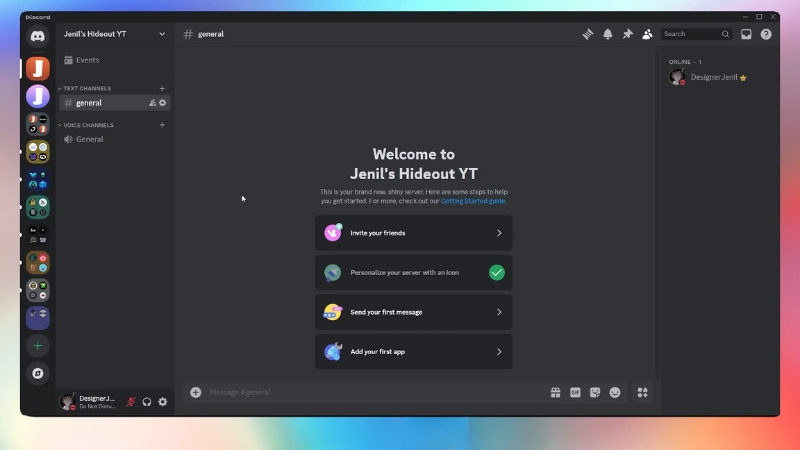Screen dimensions: 800x450
Task: Open the Getting Started guide link
Action: pos(472,201)
